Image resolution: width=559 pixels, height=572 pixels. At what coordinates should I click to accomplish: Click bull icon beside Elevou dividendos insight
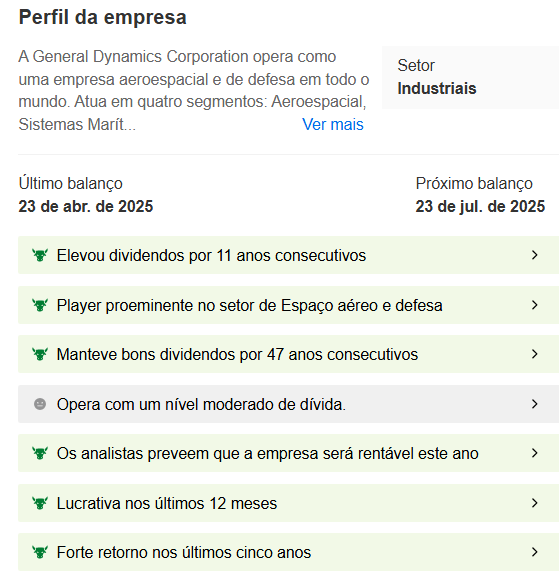click(x=40, y=255)
